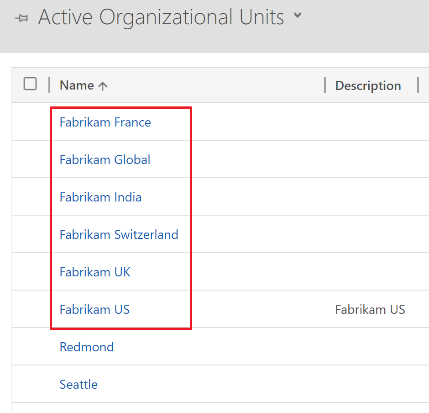Open the Fabrikam Switzerland record
The image size is (429, 413).
point(119,234)
